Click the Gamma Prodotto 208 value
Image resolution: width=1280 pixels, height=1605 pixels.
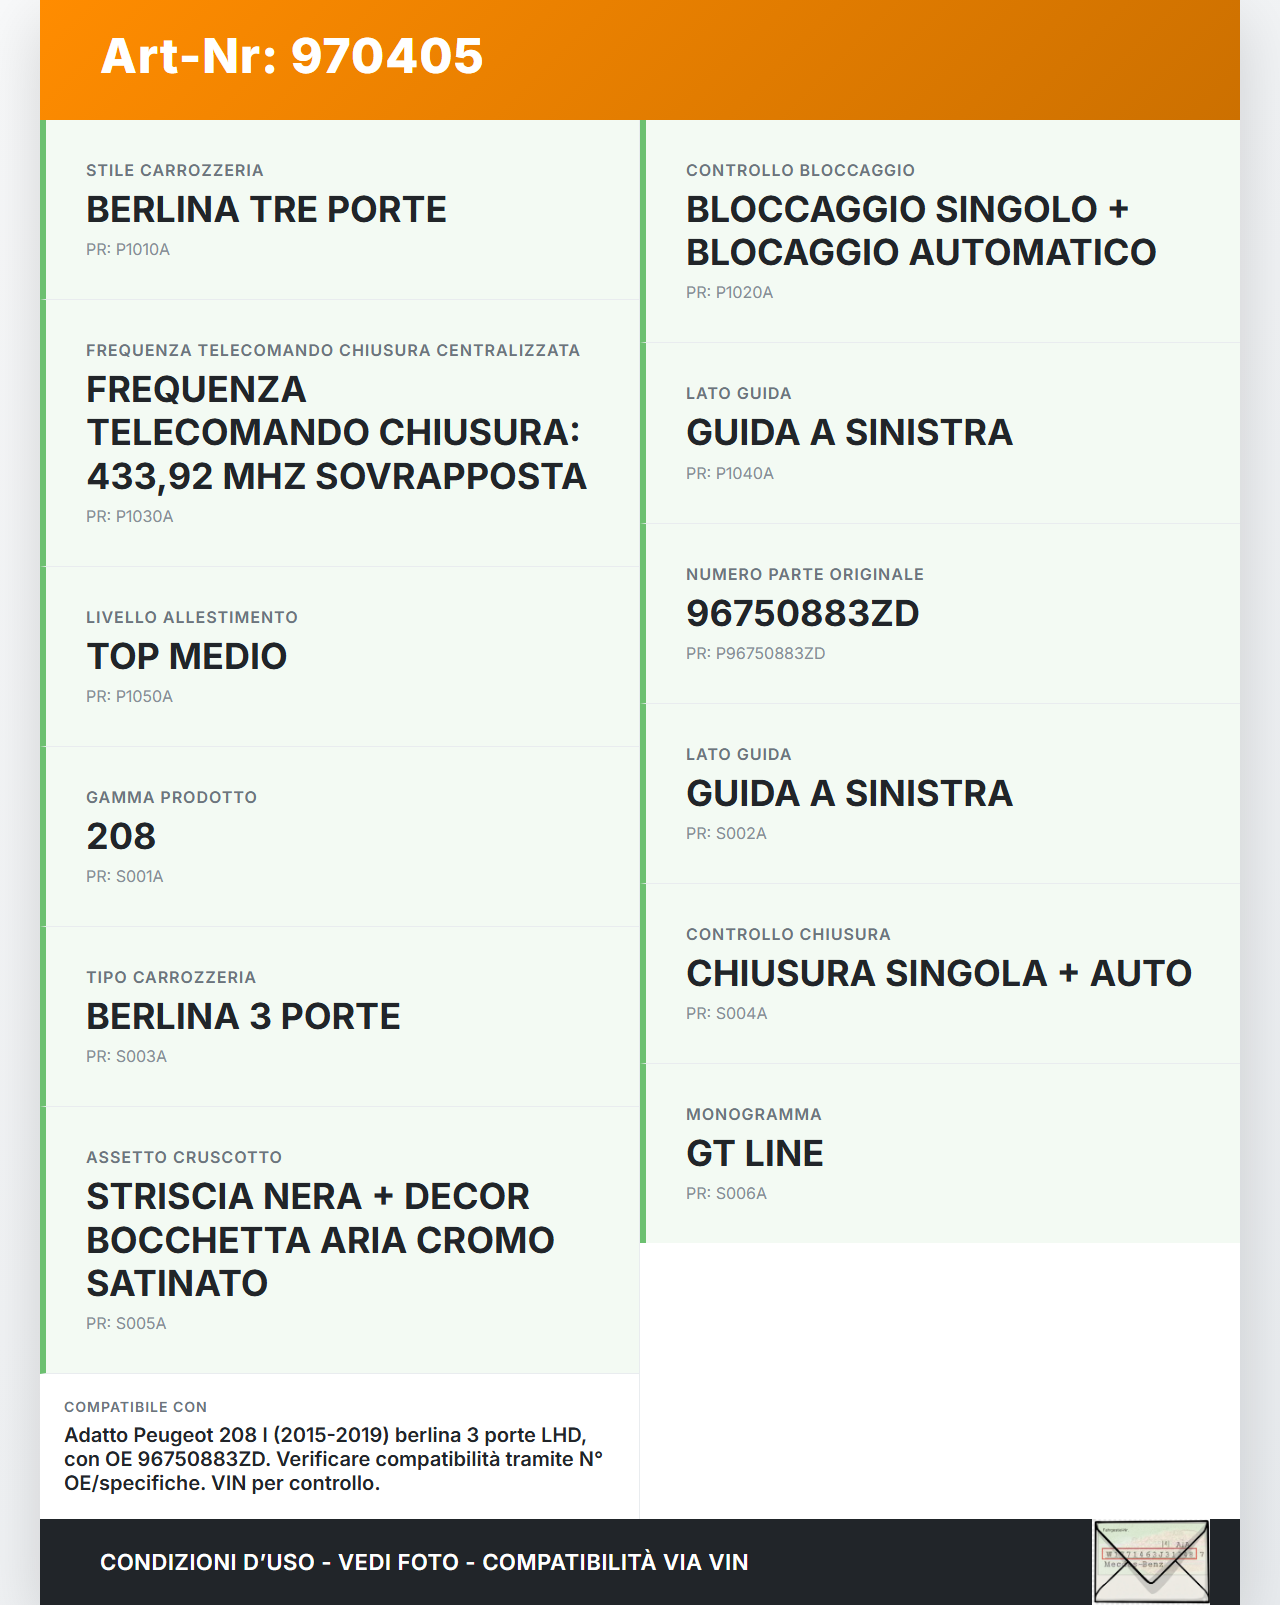(x=121, y=836)
